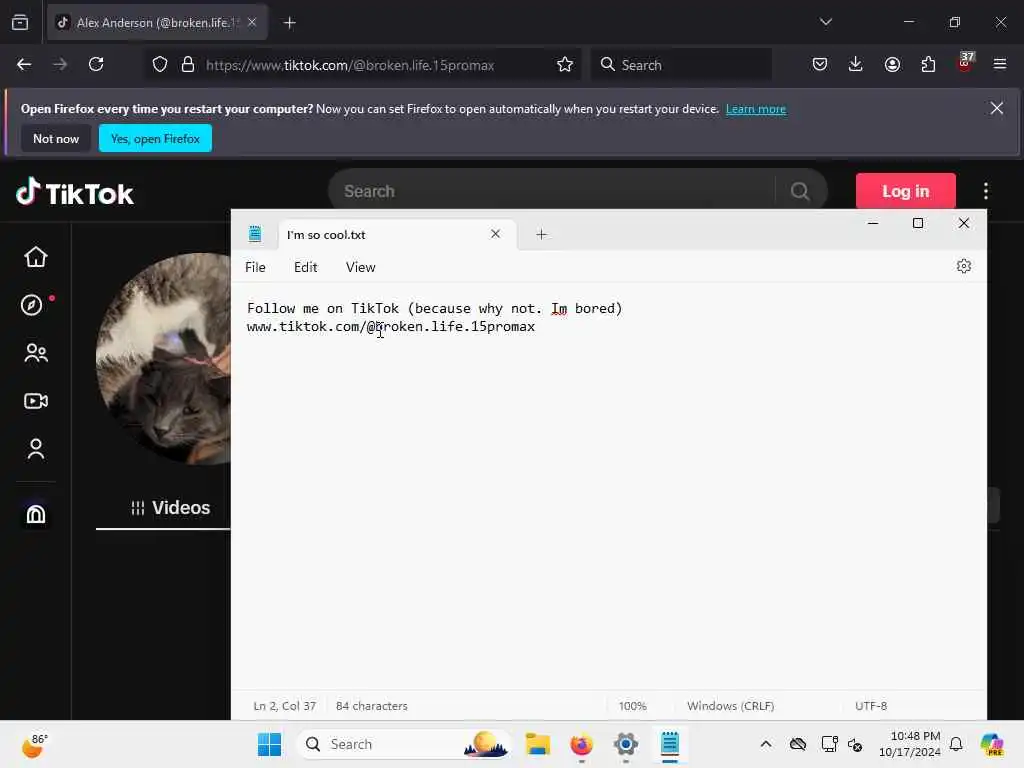Open File Explorer from taskbar
Screen dimensions: 1024x768
pos(537,744)
